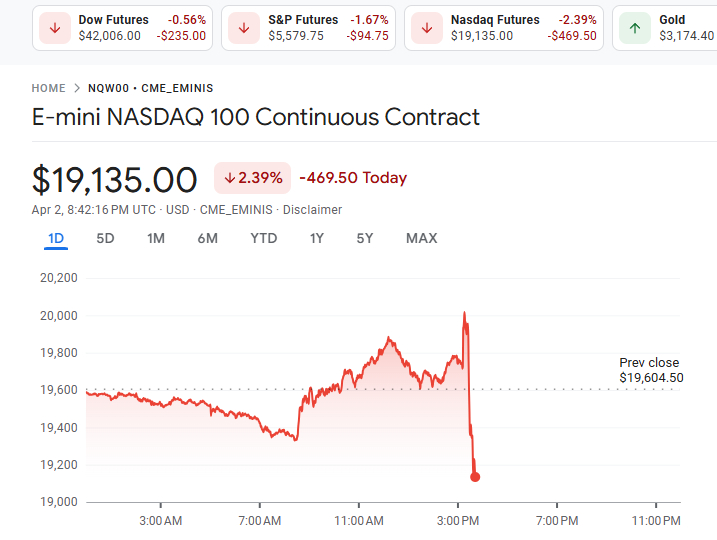Click the breadcrumb chevron after HOME
This screenshot has height=540, width=717.
tap(76, 89)
